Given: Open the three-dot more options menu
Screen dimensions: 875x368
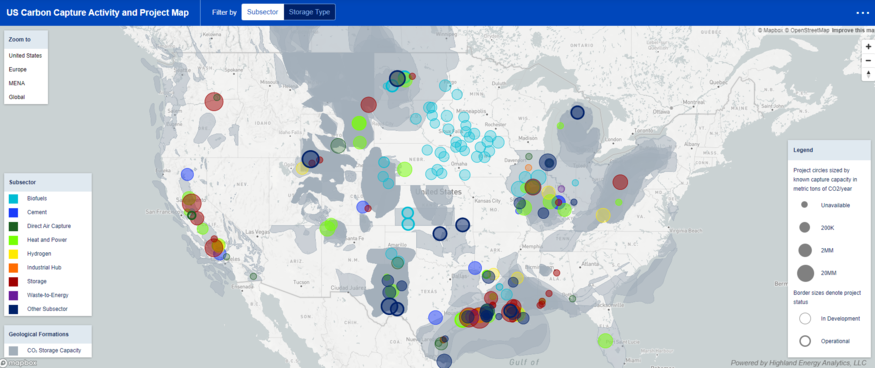Looking at the screenshot, I should [863, 12].
